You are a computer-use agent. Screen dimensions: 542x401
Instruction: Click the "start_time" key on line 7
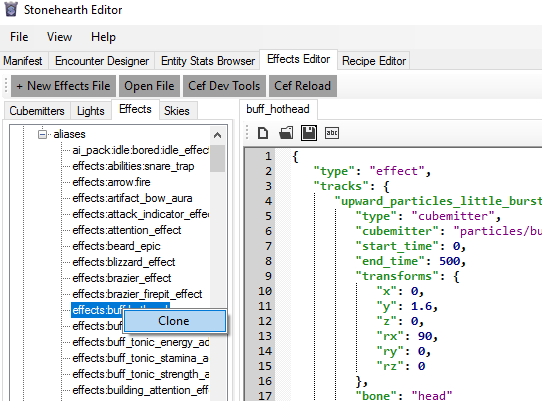(x=397, y=246)
